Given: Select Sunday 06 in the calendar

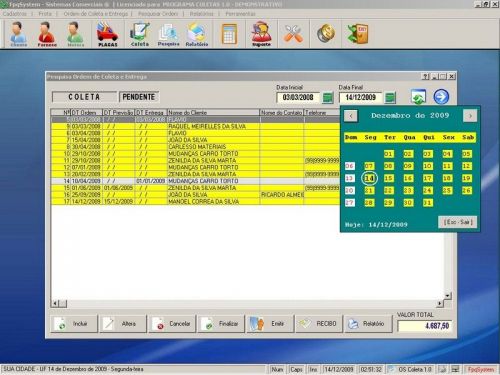Looking at the screenshot, I should 349,166.
